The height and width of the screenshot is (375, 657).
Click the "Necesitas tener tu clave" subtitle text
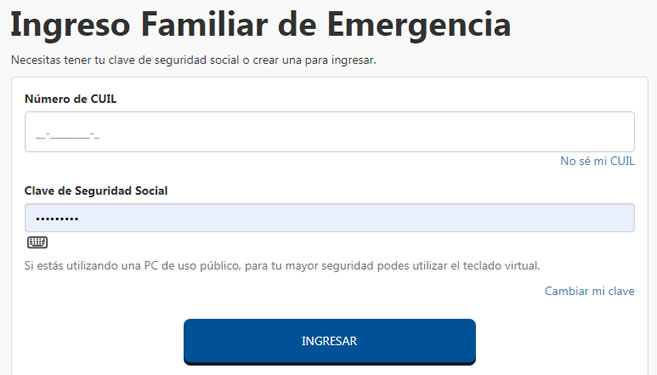(193, 60)
